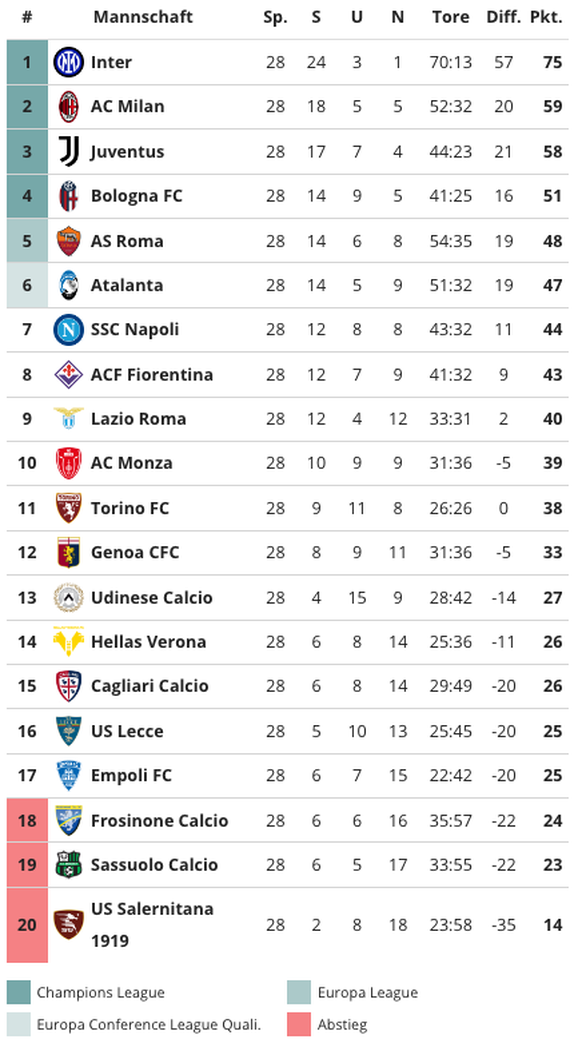Select the Mannschaft column header
Screen dimensions: 582x1043
click(143, 17)
